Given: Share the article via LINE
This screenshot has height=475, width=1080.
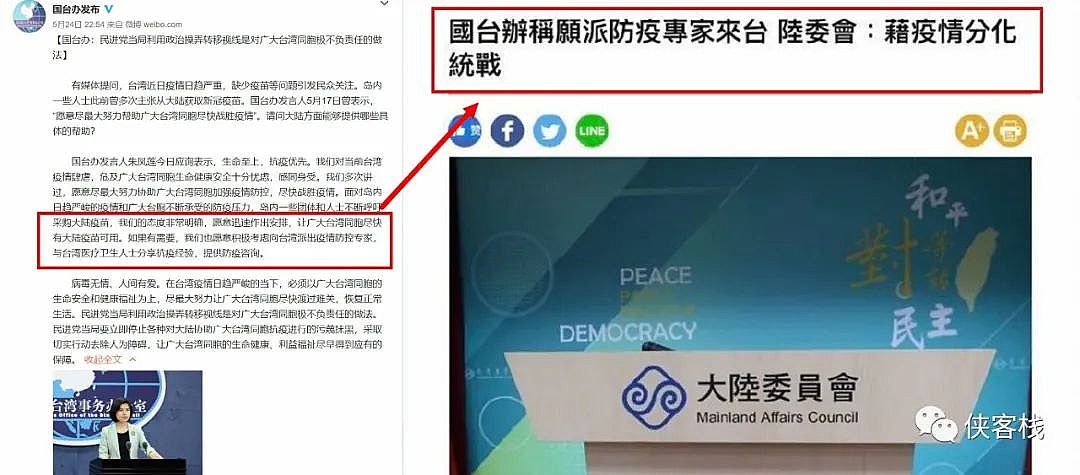Looking at the screenshot, I should (x=592, y=131).
